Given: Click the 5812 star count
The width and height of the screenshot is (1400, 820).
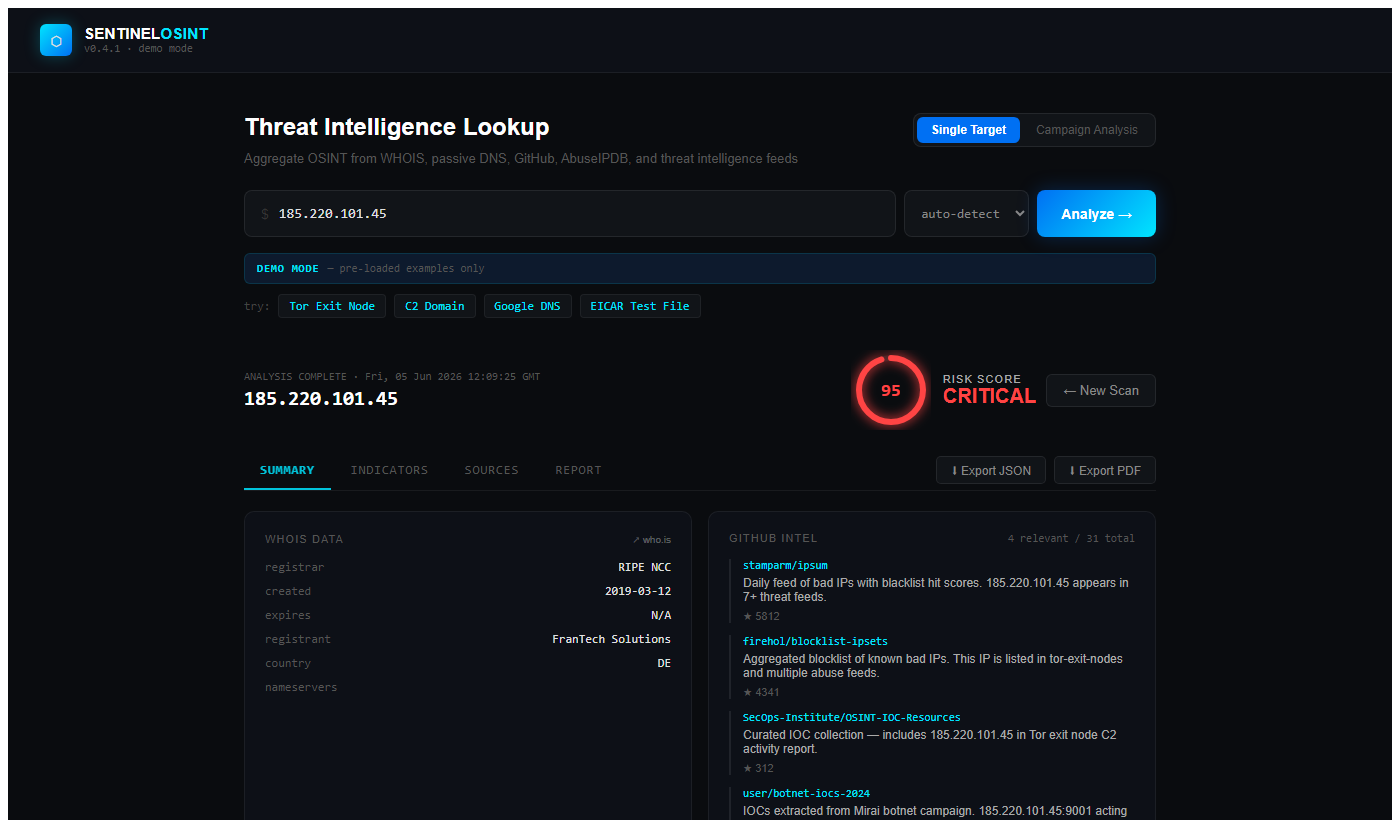Looking at the screenshot, I should coord(761,616).
